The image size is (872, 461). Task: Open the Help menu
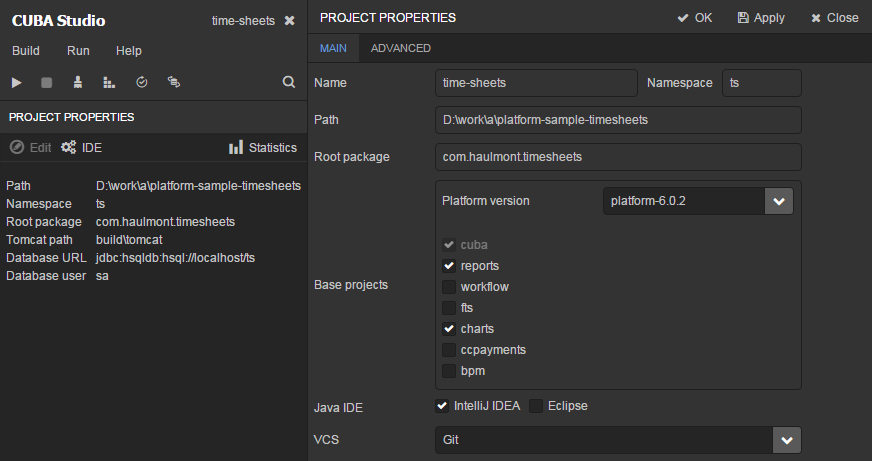click(x=129, y=51)
